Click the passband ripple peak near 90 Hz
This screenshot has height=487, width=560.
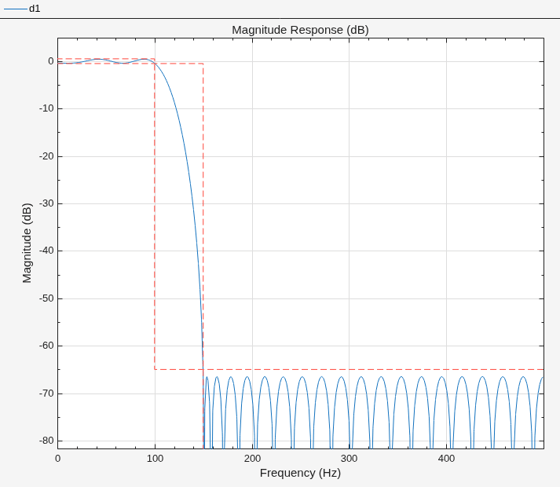coord(145,59)
